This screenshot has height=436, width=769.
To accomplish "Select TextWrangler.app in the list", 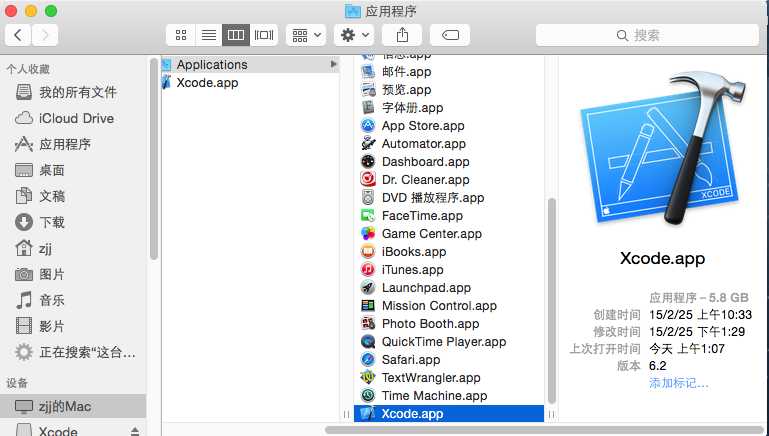I will pos(449,377).
